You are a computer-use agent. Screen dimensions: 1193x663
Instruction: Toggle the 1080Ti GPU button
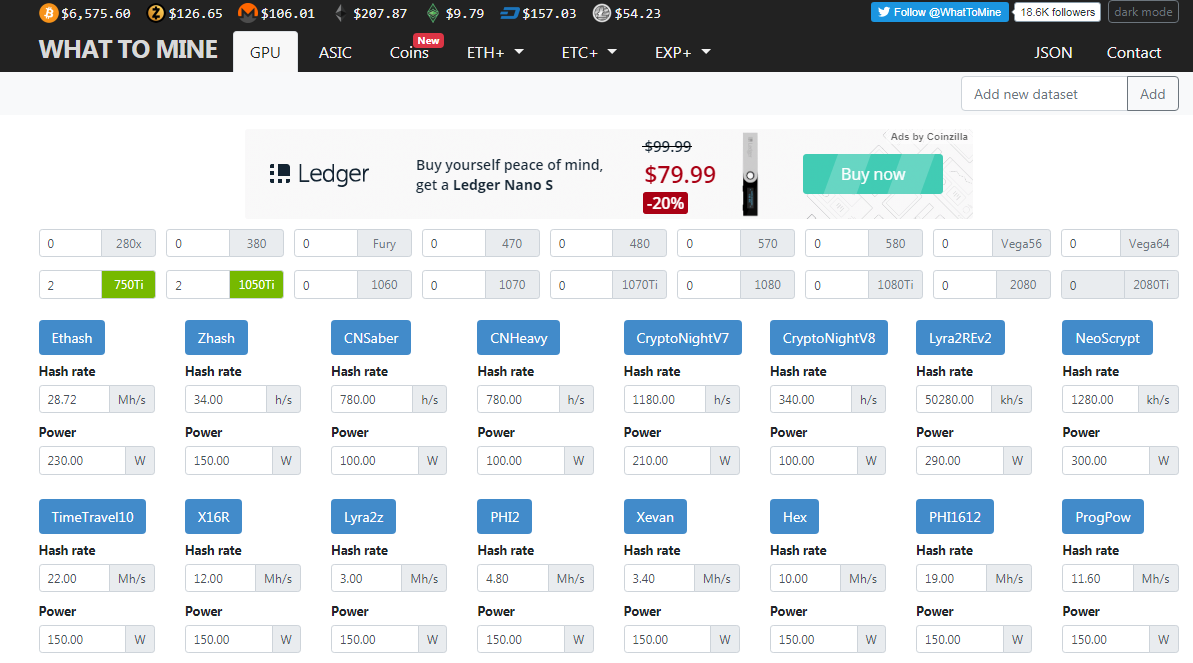(896, 285)
